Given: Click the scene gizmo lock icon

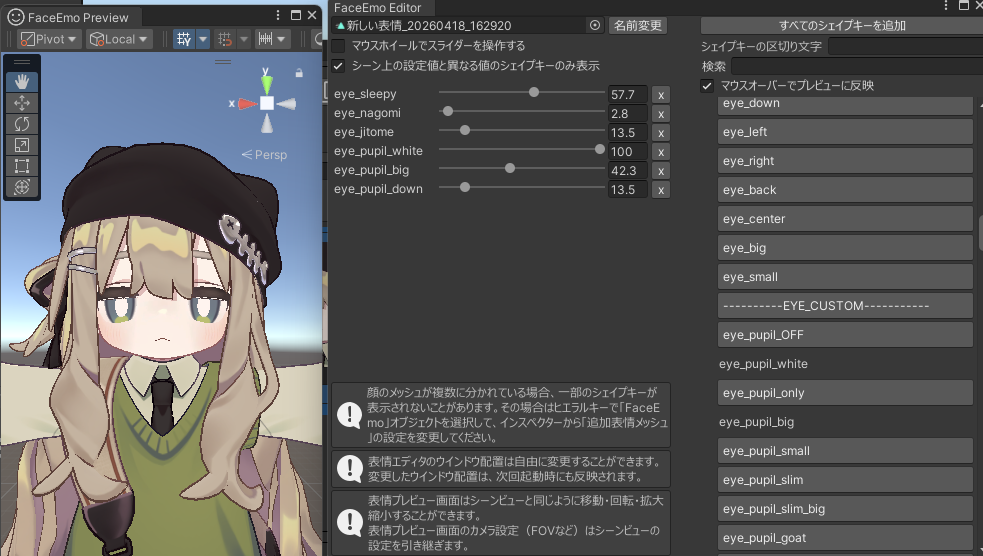Looking at the screenshot, I should click(x=299, y=73).
